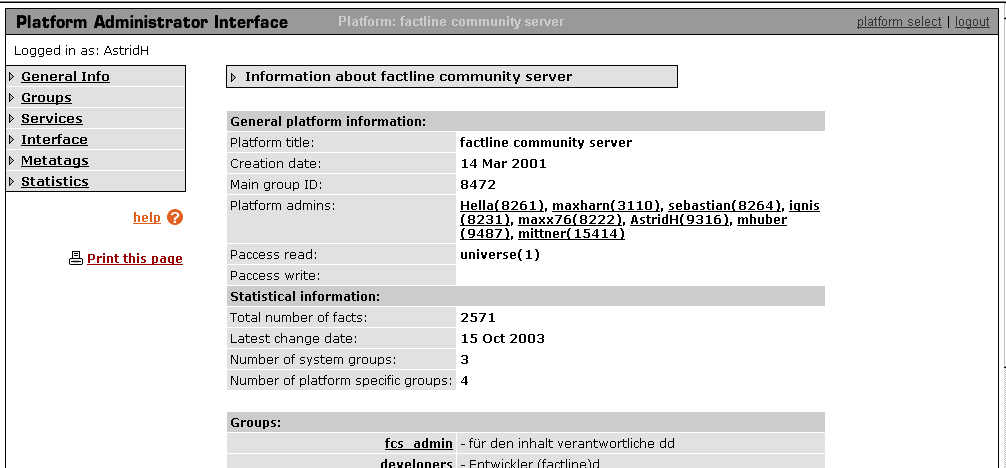Open admin Hella(8261) profile link
The height and width of the screenshot is (468, 1006).
[x=502, y=206]
